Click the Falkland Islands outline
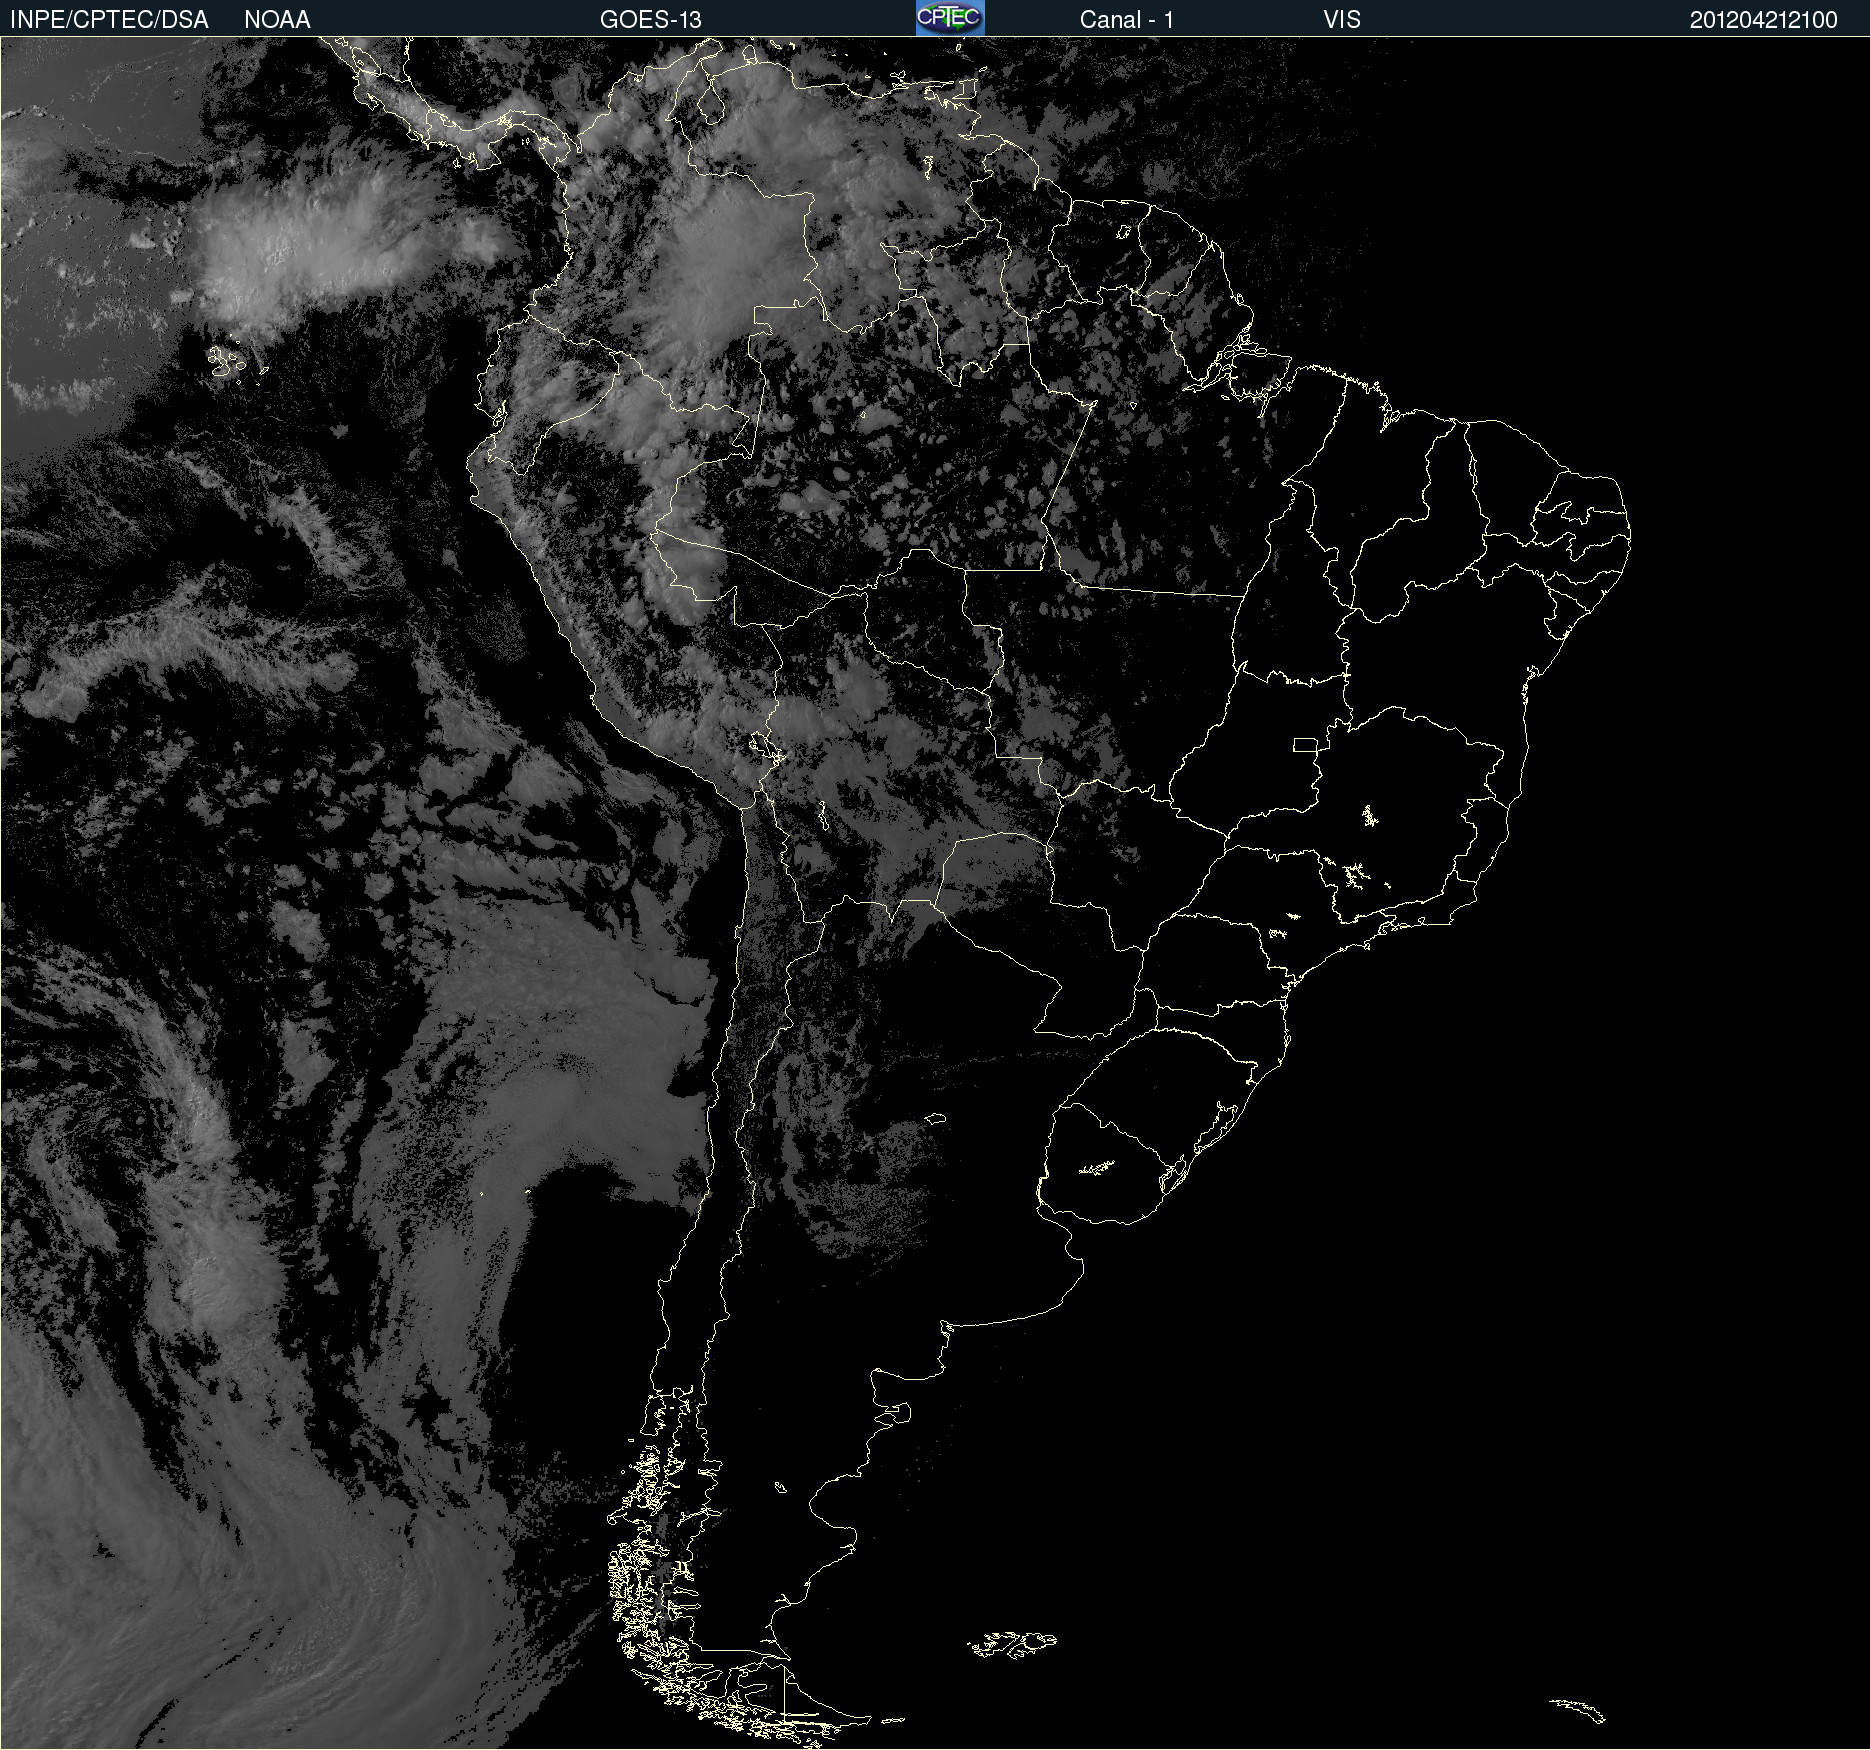The width and height of the screenshot is (1870, 1750). (1012, 1645)
